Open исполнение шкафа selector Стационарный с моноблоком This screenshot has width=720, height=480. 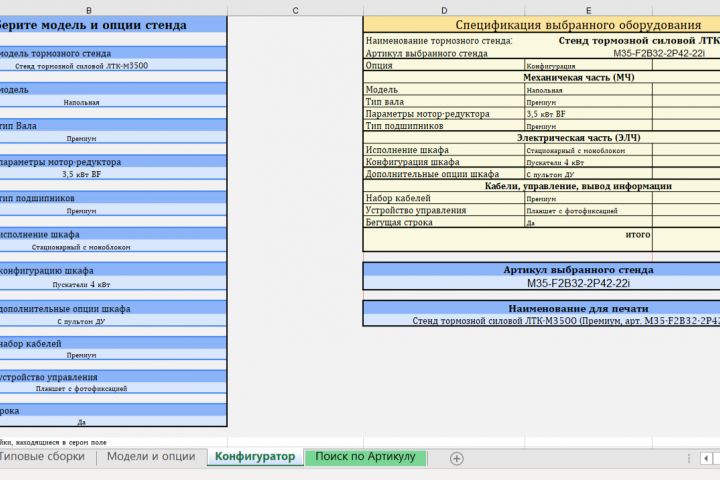(x=112, y=247)
